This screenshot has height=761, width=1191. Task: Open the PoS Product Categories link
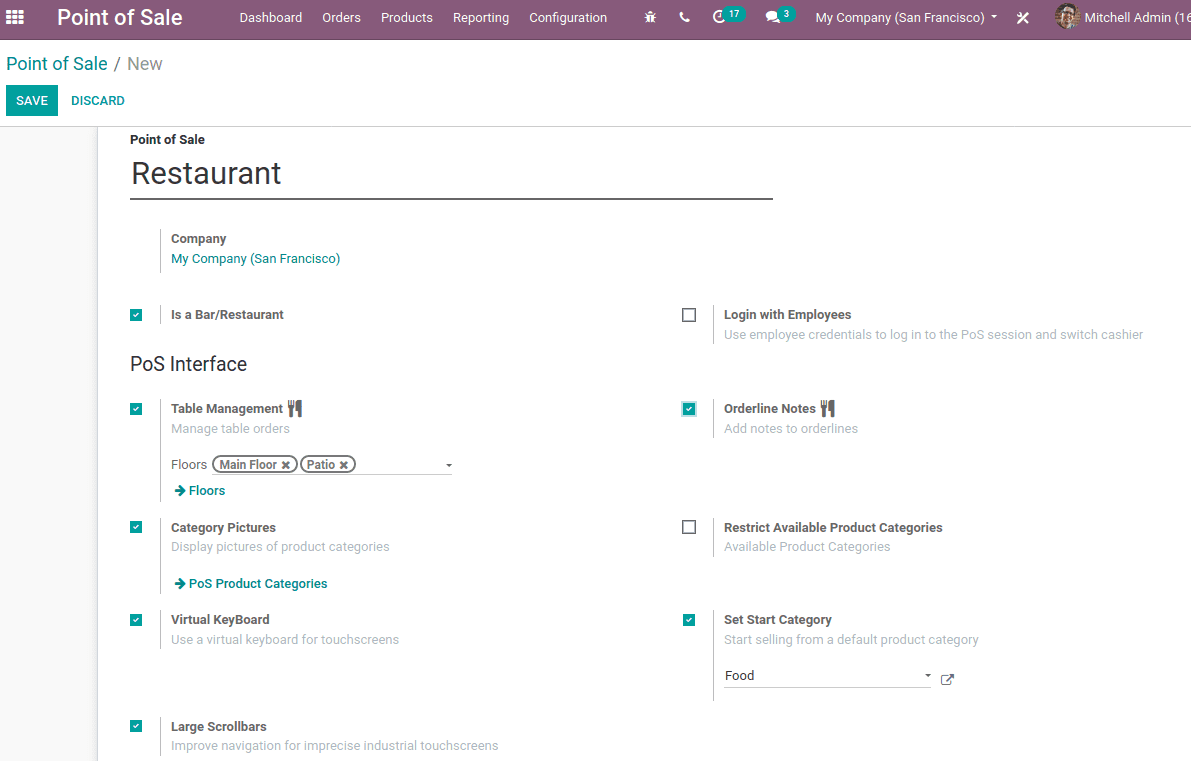pos(251,583)
